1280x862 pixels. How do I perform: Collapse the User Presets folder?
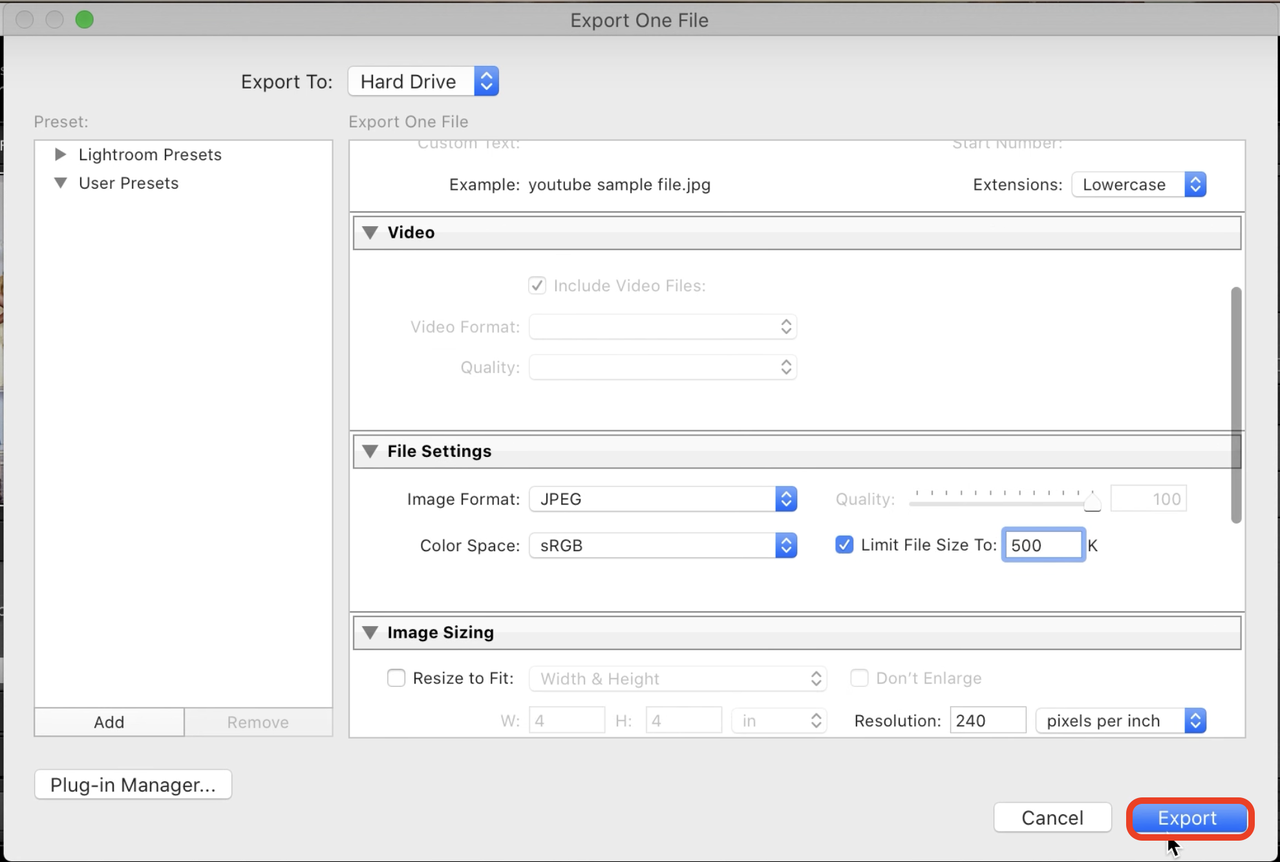coord(61,183)
